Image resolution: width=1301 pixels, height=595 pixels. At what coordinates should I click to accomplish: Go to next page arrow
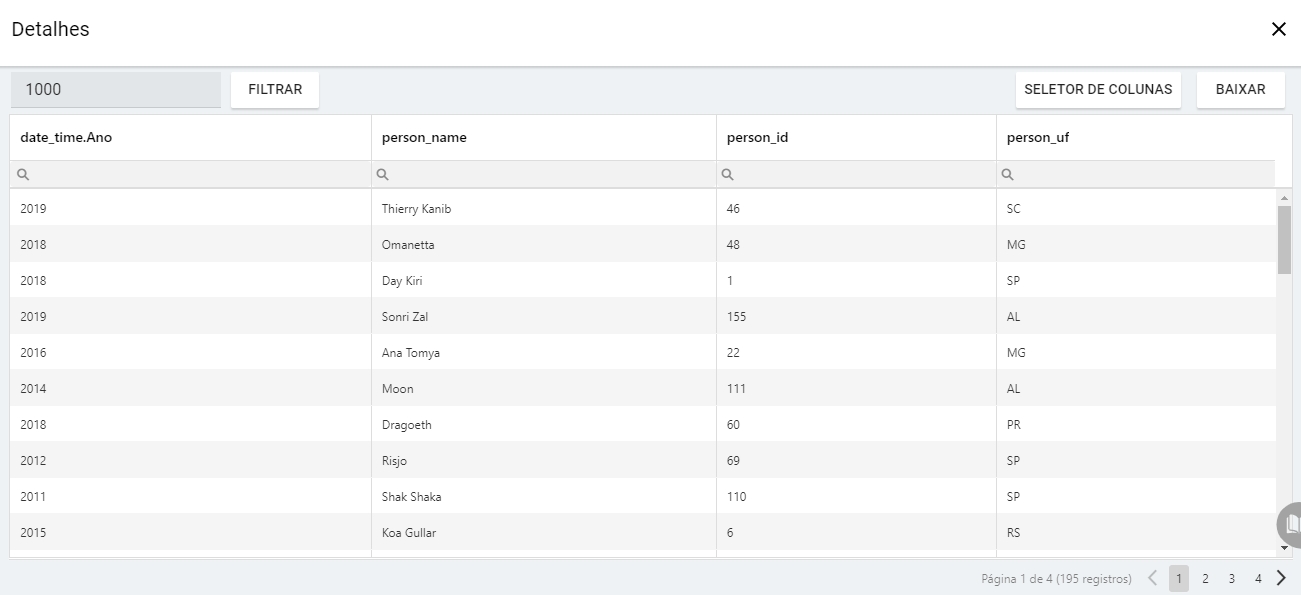coord(1282,578)
